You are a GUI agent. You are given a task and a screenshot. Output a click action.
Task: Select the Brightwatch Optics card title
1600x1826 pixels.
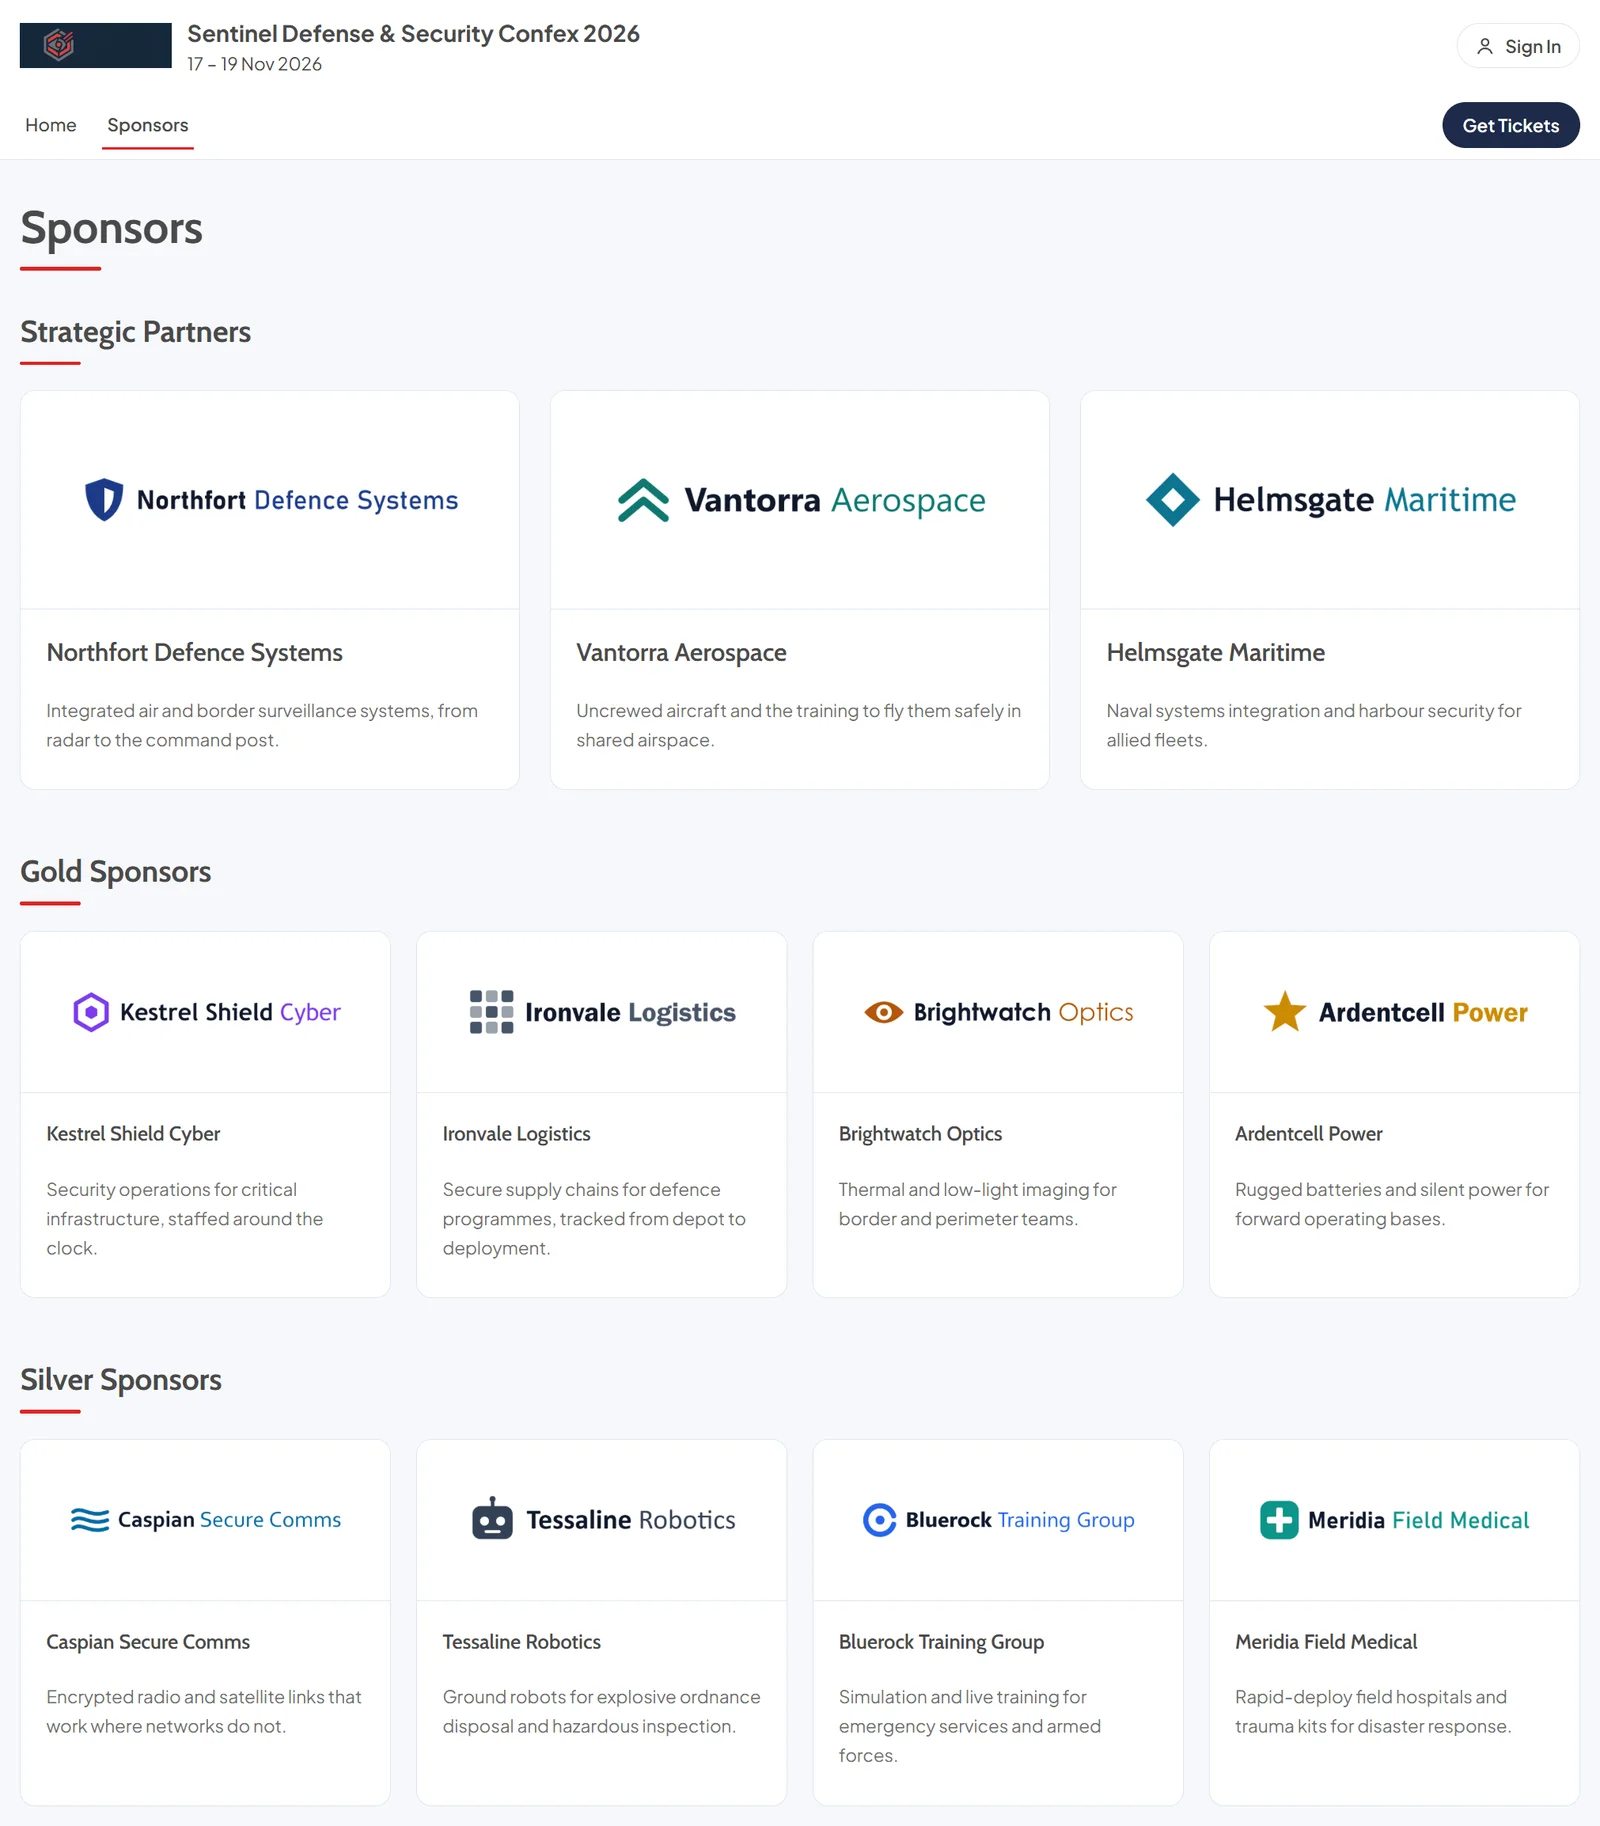point(920,1134)
